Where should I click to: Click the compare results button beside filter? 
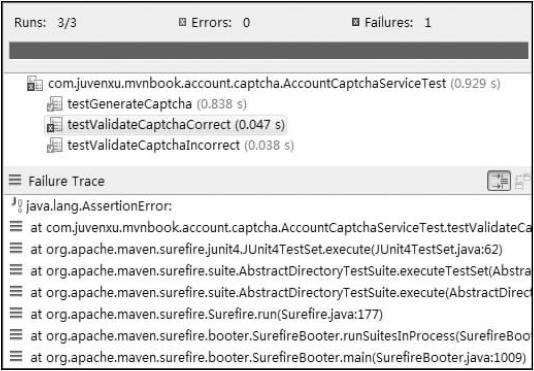click(523, 181)
